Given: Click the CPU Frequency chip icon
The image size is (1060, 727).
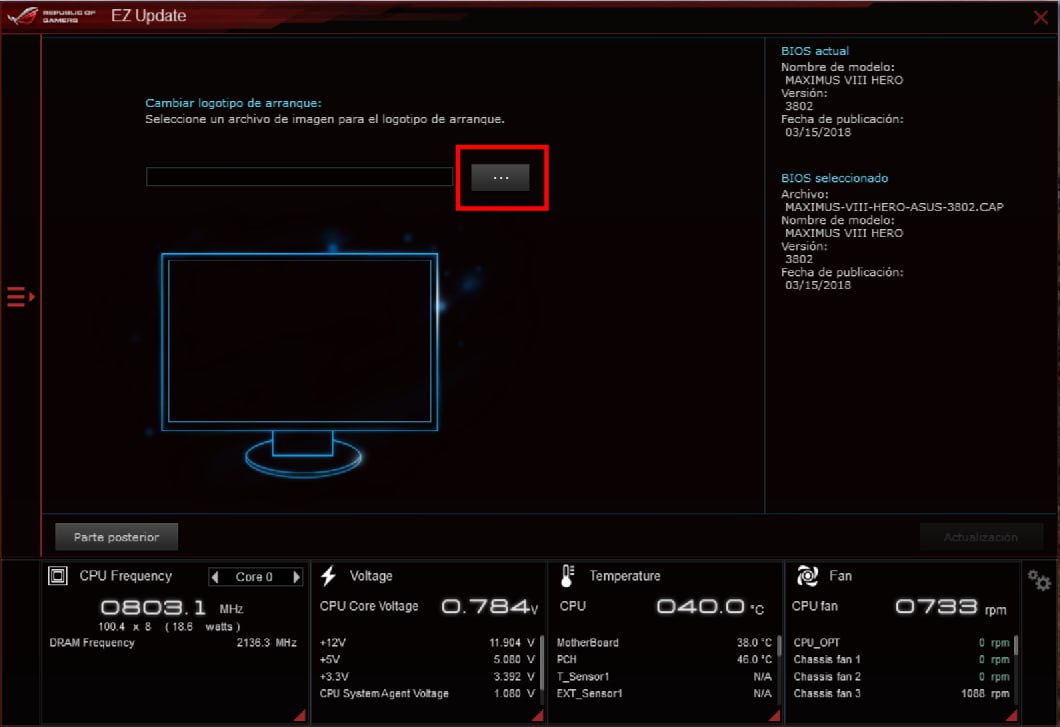Looking at the screenshot, I should coord(58,576).
